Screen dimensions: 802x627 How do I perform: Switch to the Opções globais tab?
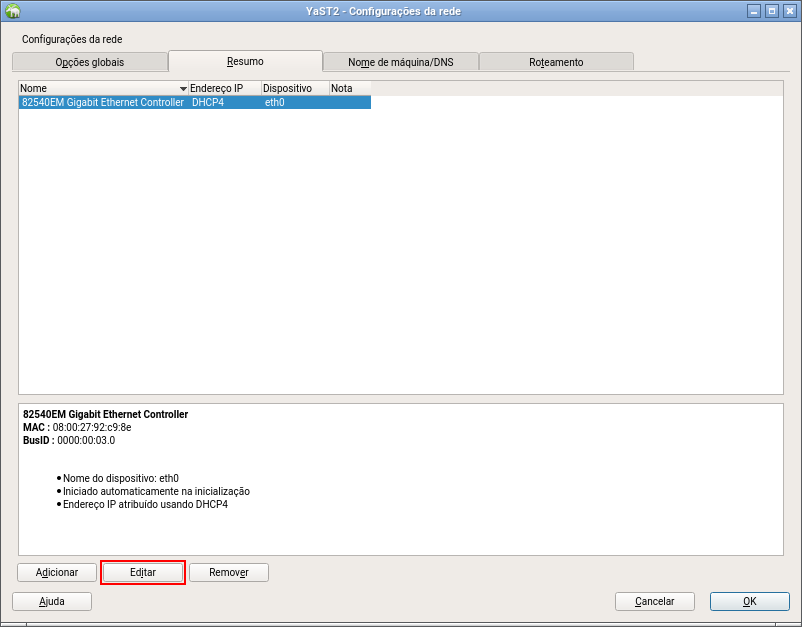[89, 62]
